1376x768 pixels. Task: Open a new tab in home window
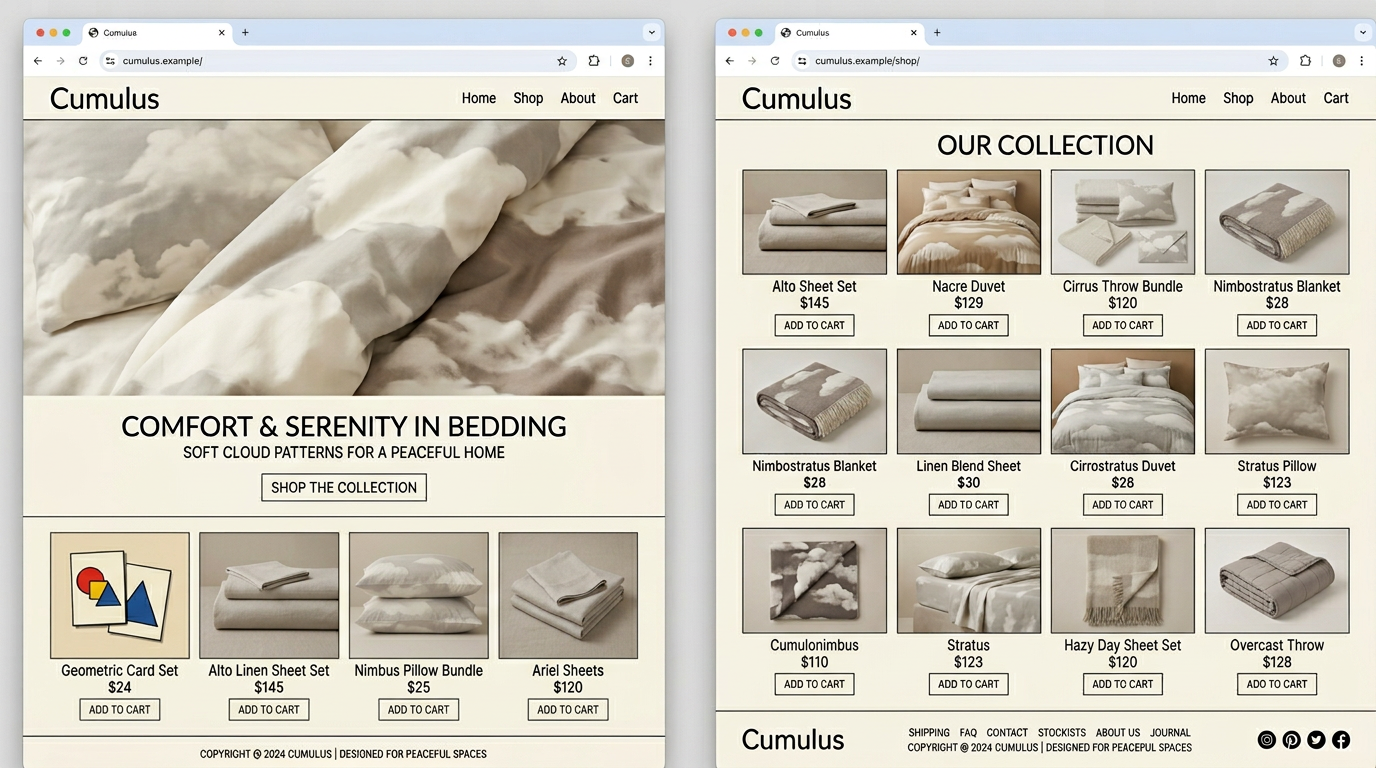point(245,33)
